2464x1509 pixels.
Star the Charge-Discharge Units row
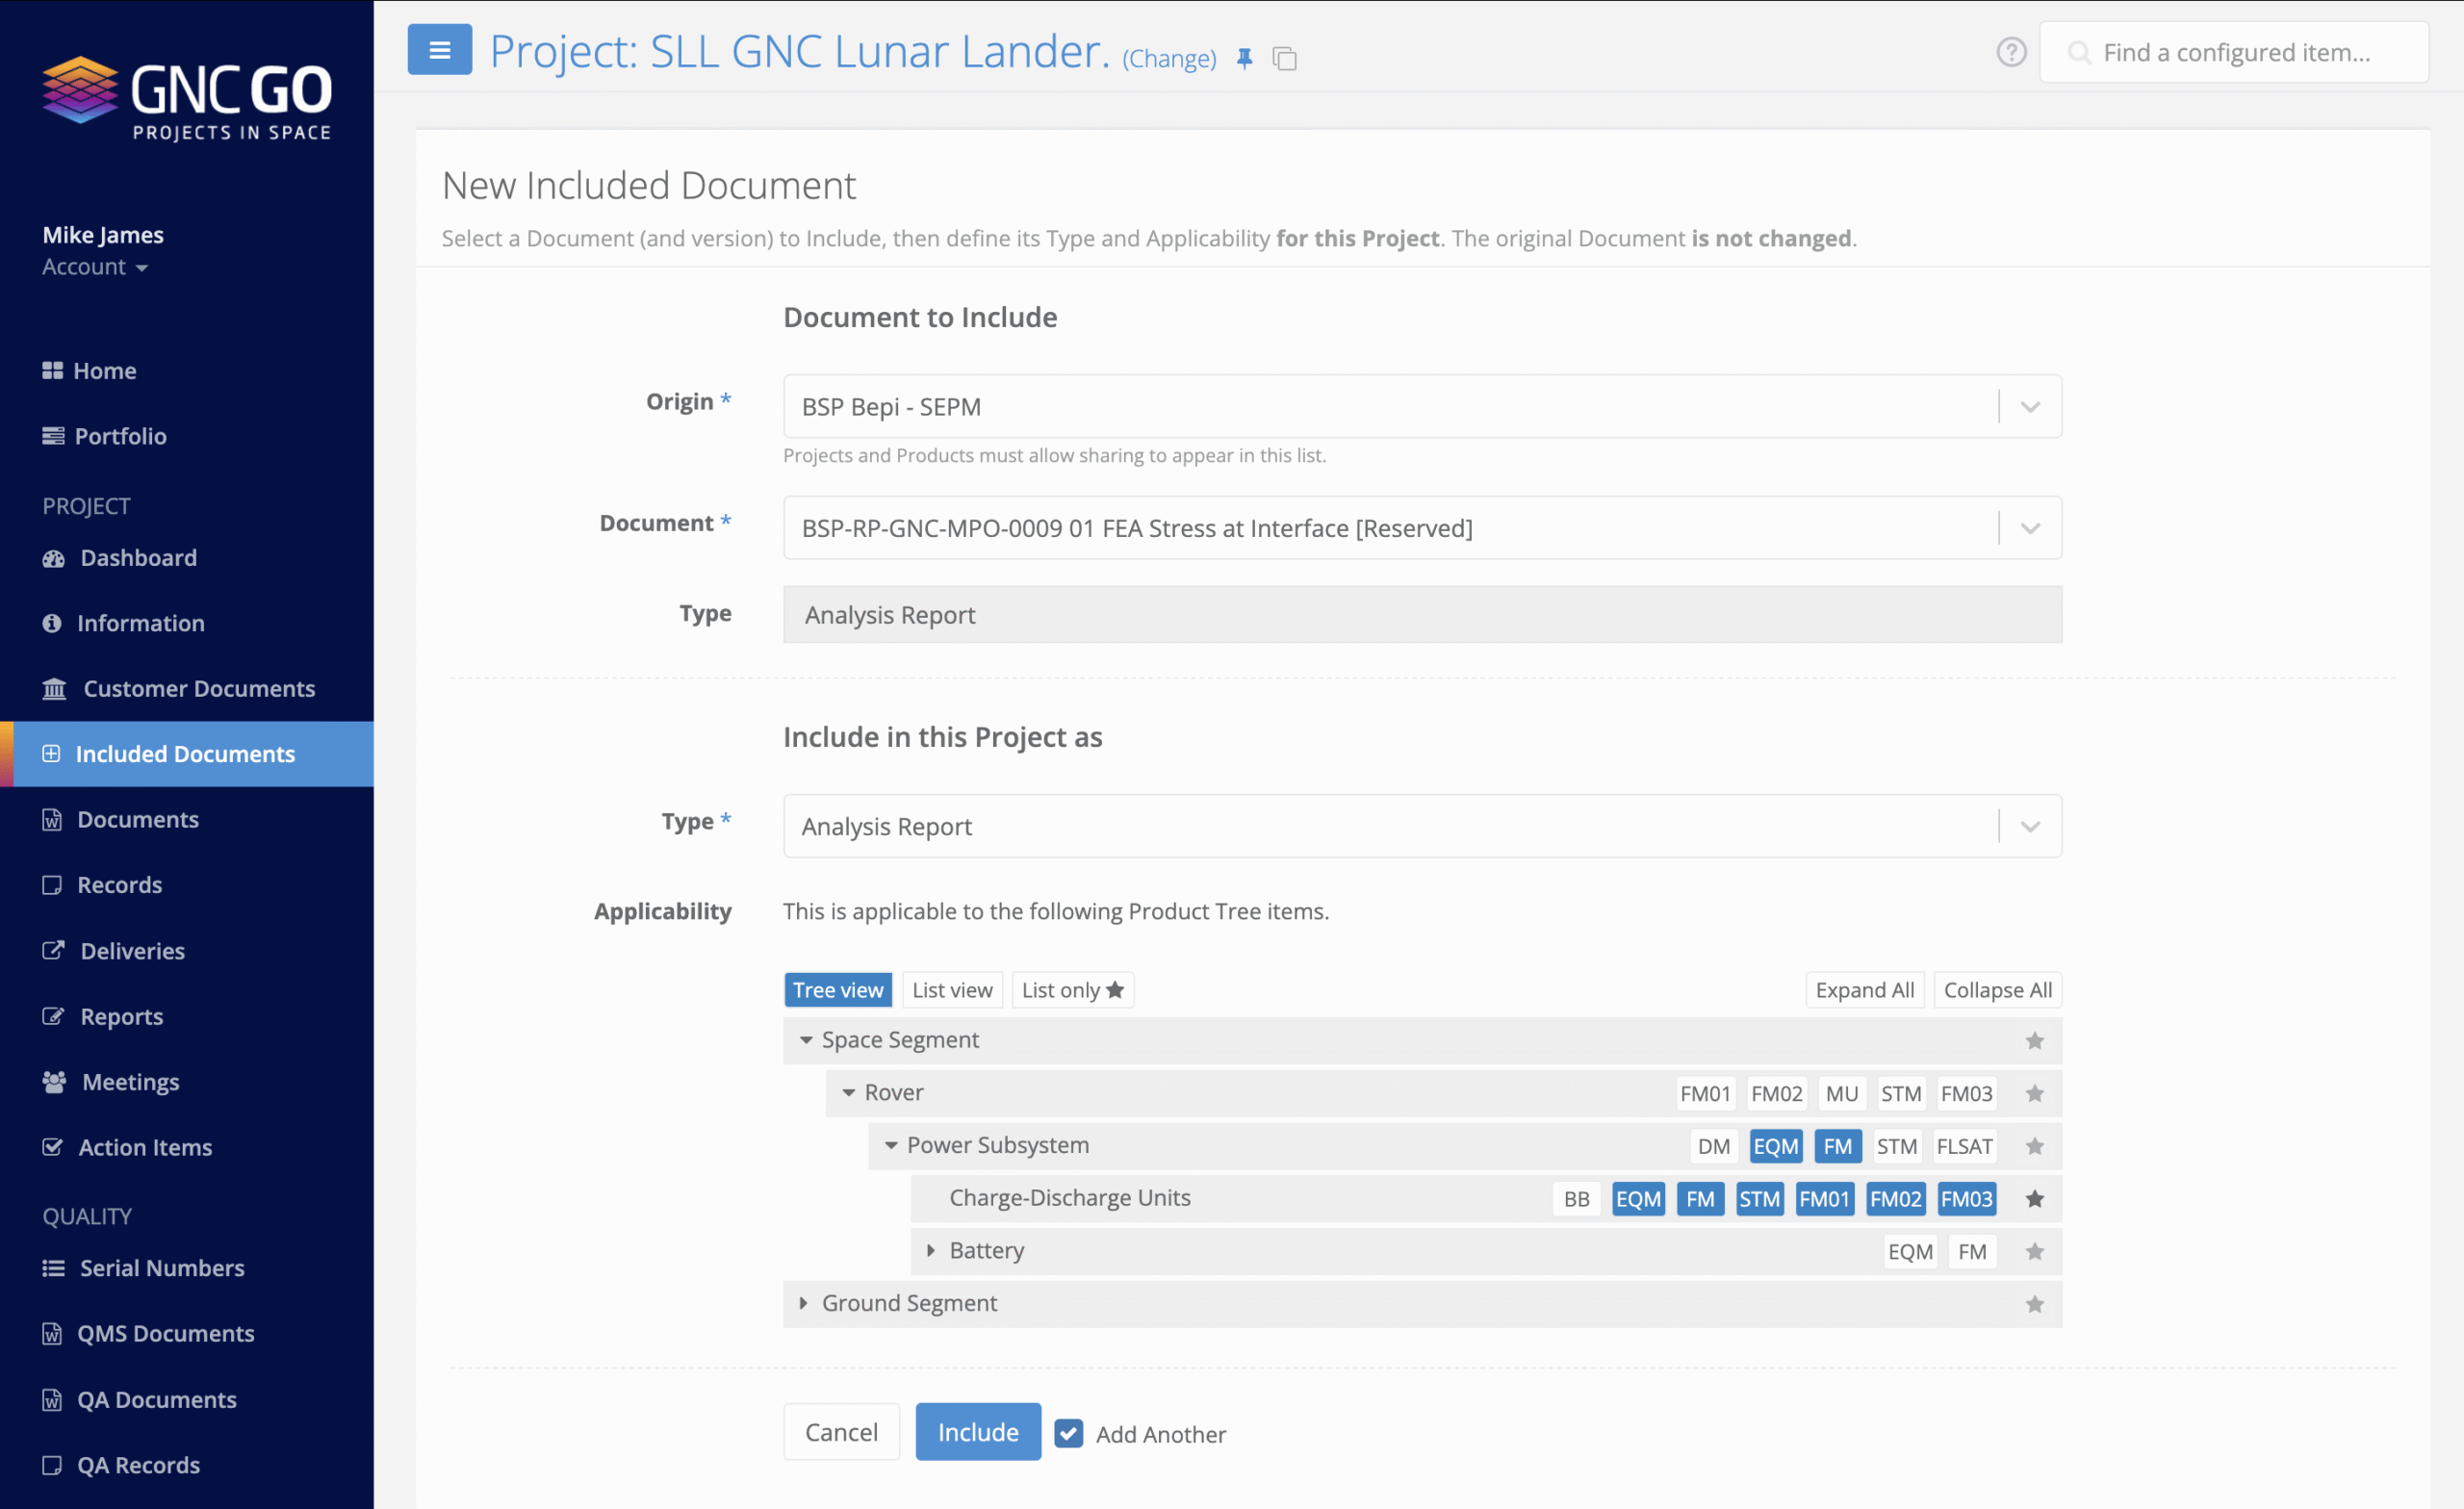point(2034,1198)
